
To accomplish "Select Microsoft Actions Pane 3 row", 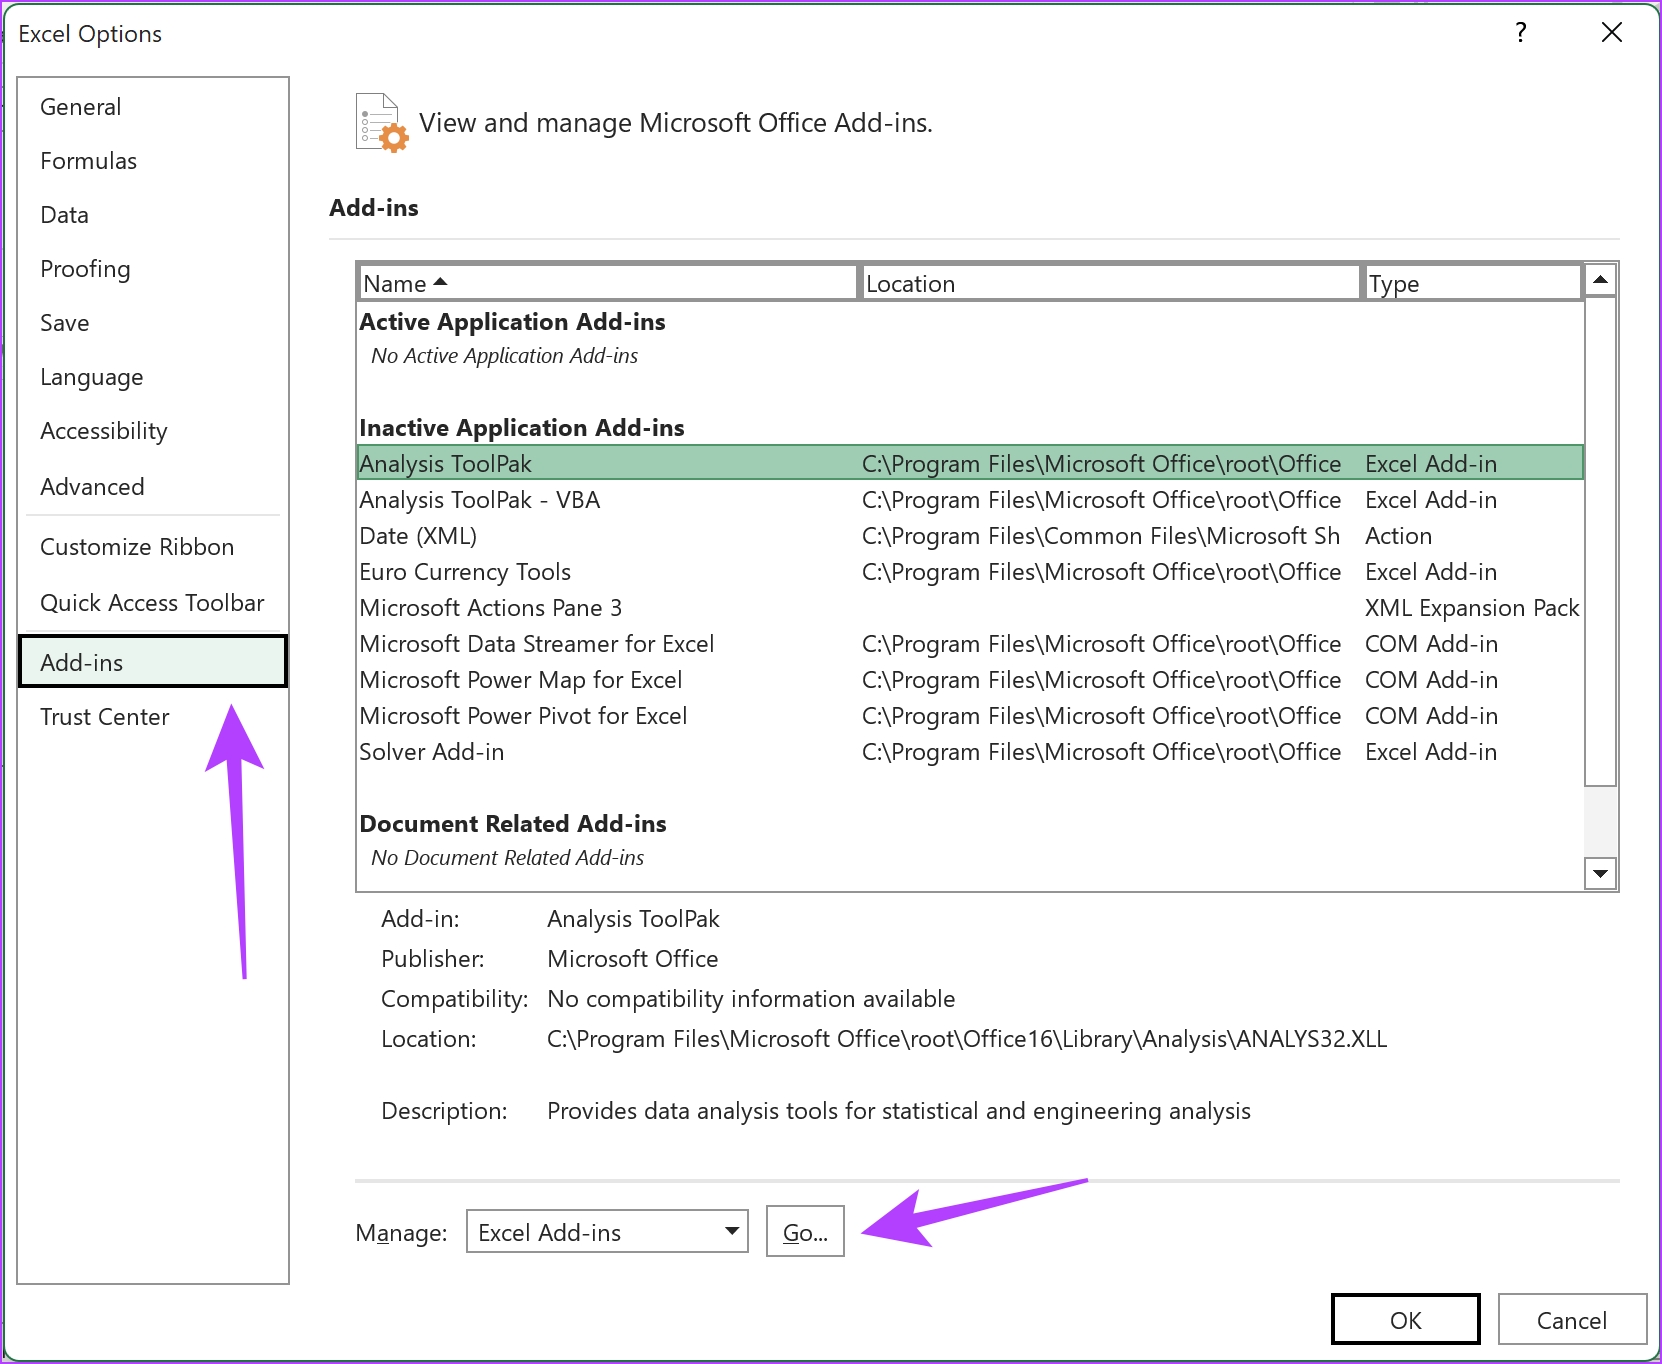I will coord(970,608).
